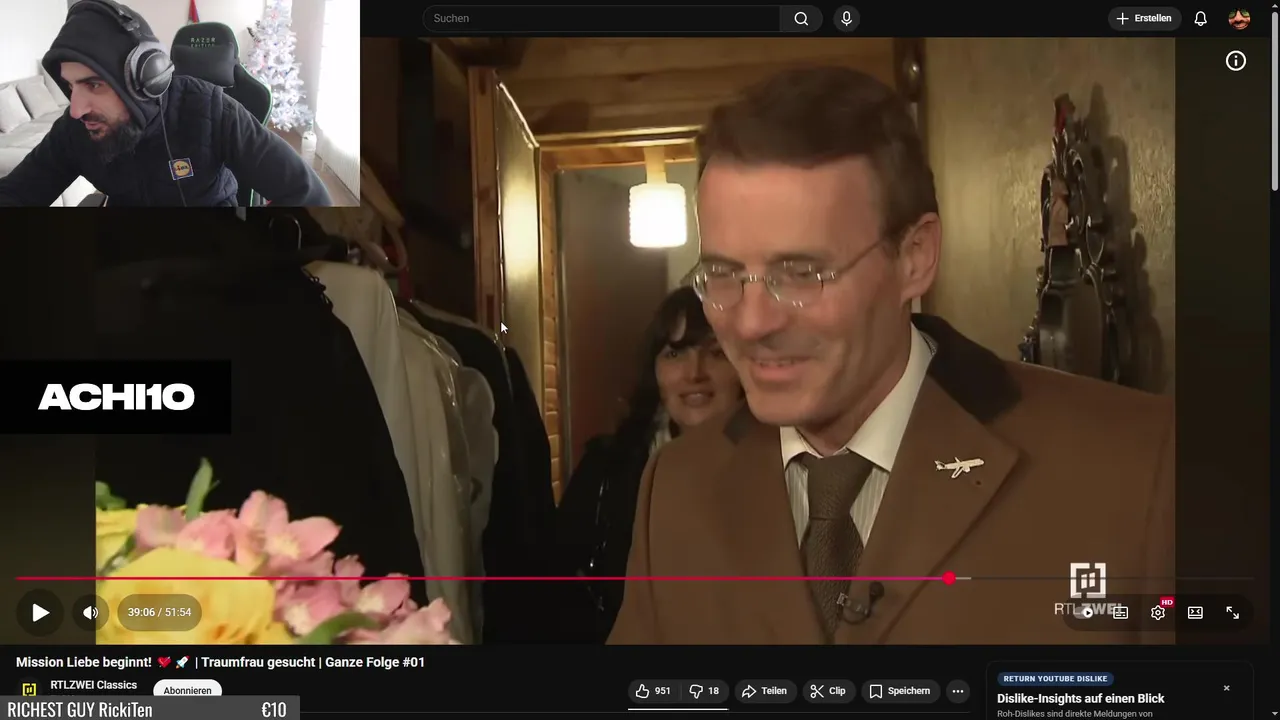1280x720 pixels.
Task: Subscribe via the Abonnieren button
Action: point(187,690)
